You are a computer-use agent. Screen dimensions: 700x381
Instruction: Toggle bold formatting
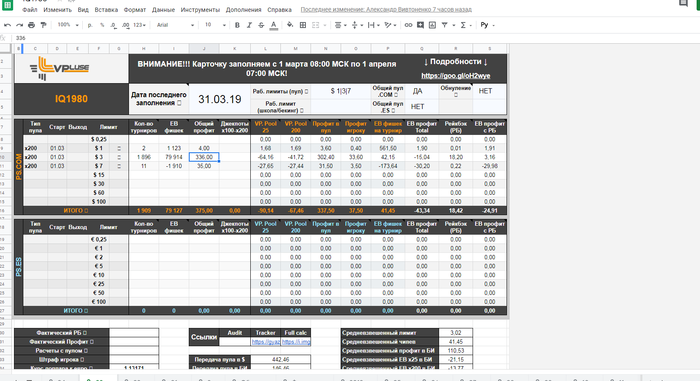pos(237,25)
